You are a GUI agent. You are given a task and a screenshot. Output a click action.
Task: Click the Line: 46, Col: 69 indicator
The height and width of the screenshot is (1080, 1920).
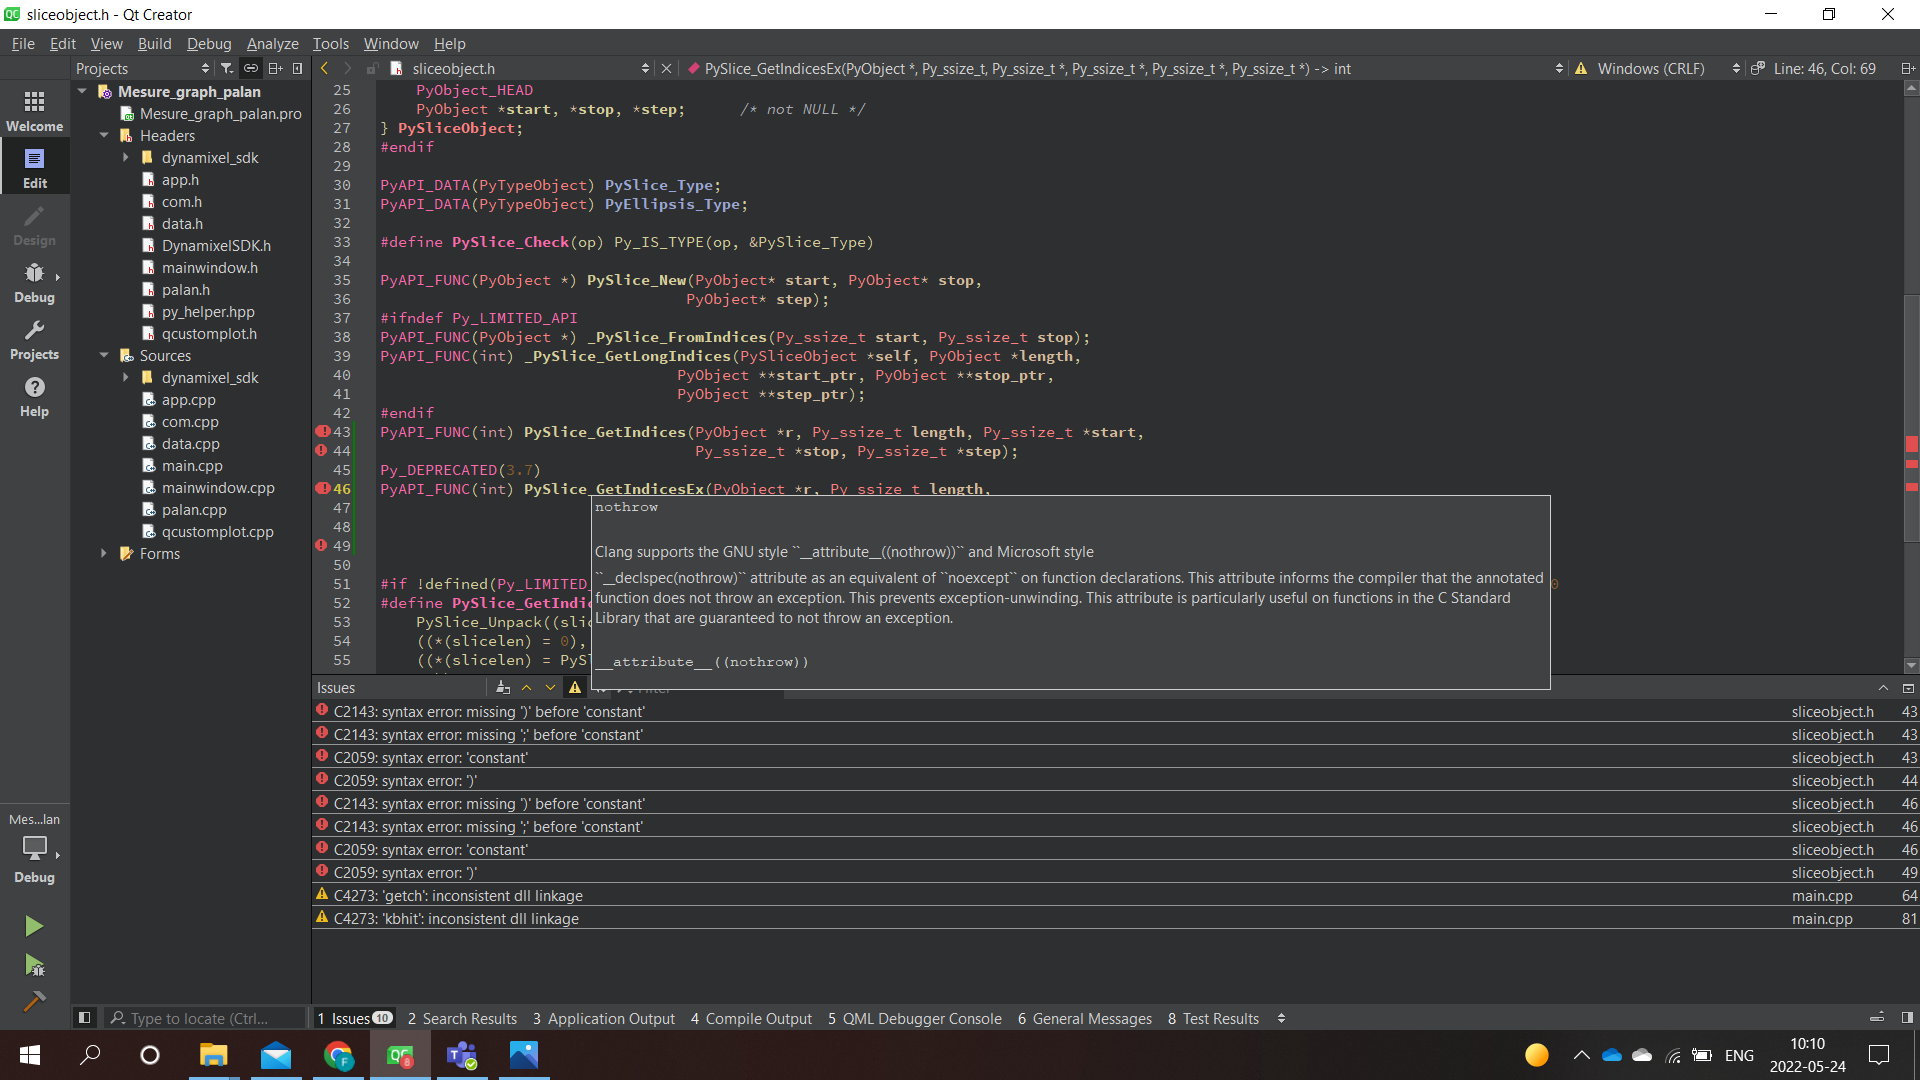tap(1824, 68)
